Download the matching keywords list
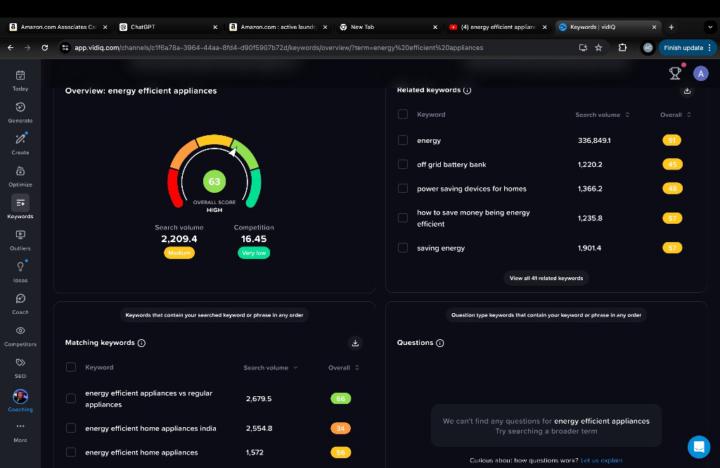The image size is (720, 468). 355,343
